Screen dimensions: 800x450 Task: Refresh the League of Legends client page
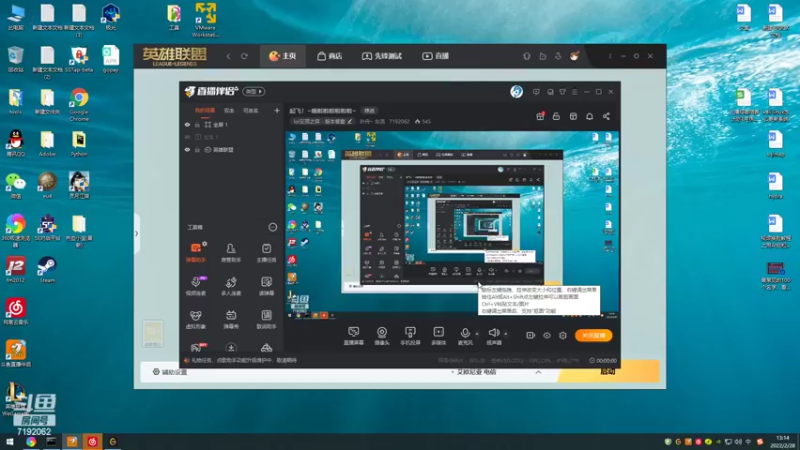(244, 56)
